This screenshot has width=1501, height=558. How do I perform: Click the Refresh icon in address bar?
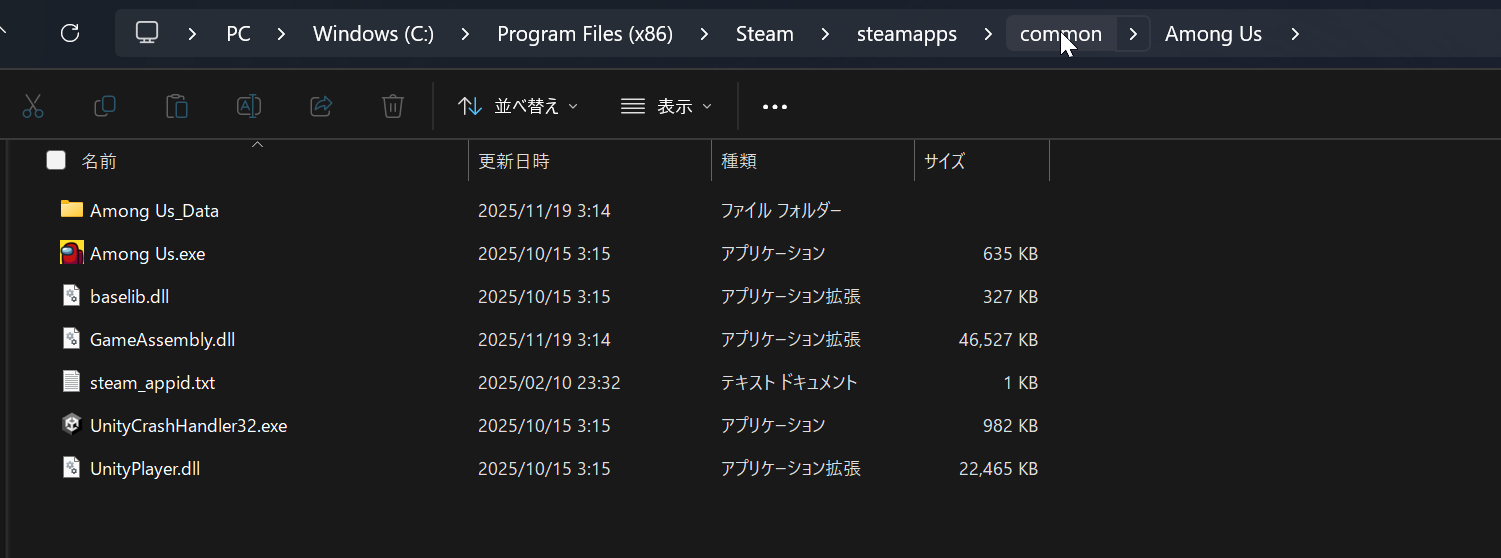tap(70, 33)
